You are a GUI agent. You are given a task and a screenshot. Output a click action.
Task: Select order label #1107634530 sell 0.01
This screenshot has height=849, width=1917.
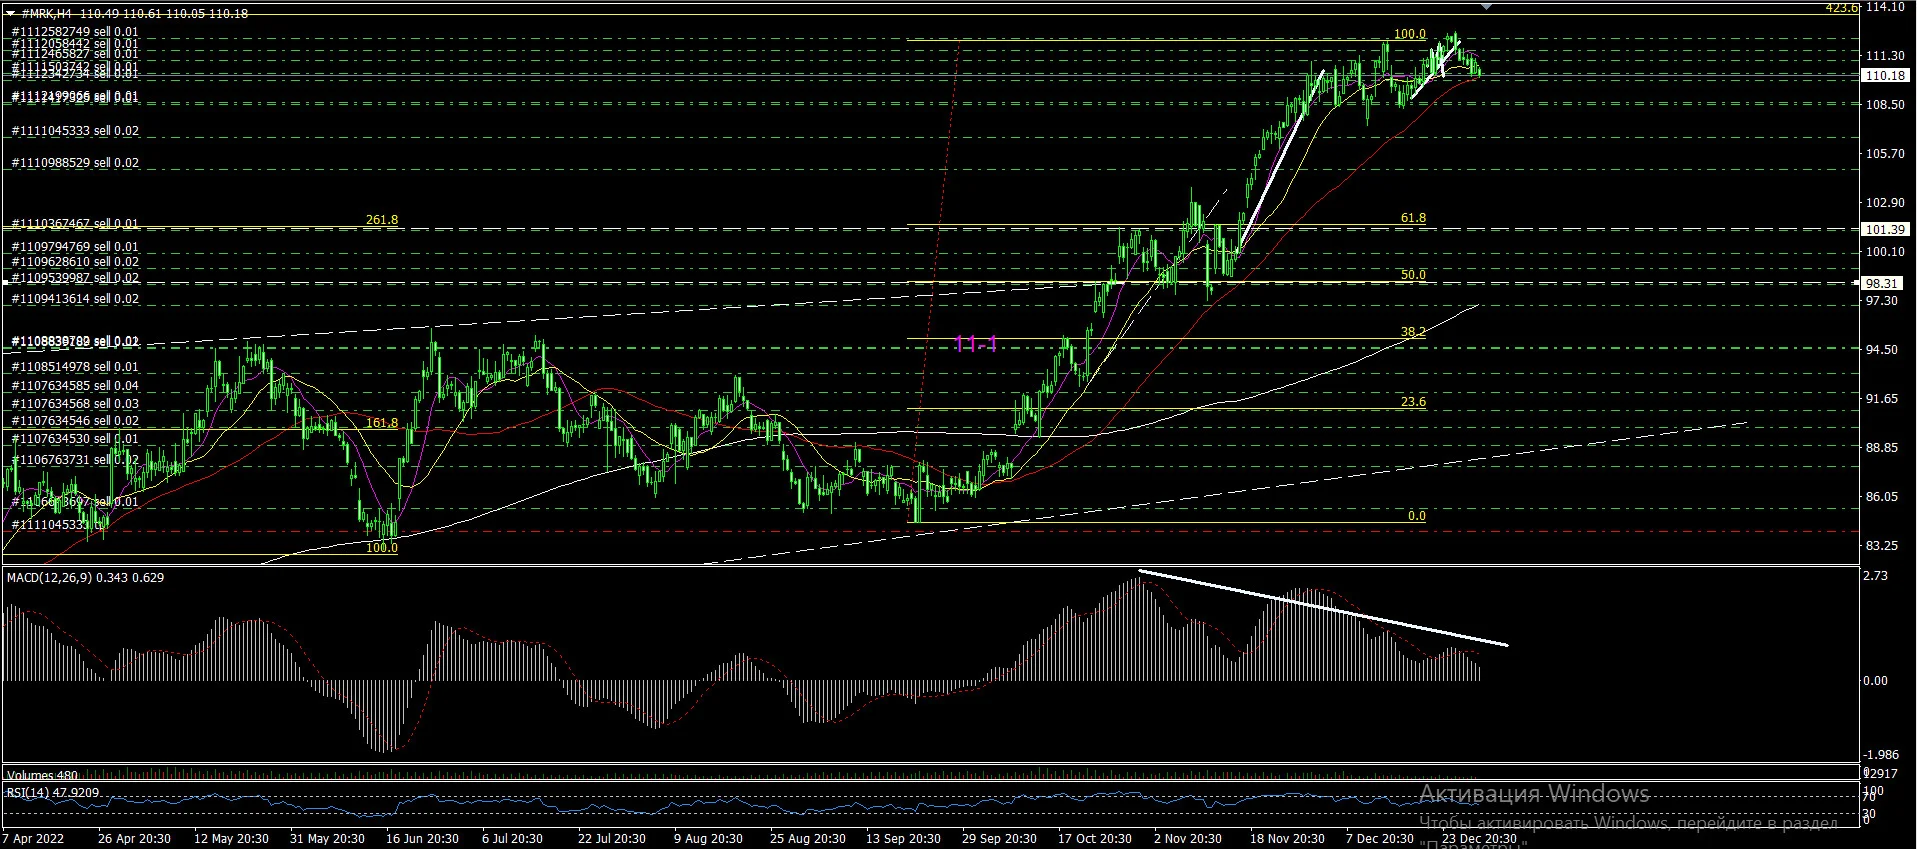click(x=75, y=439)
